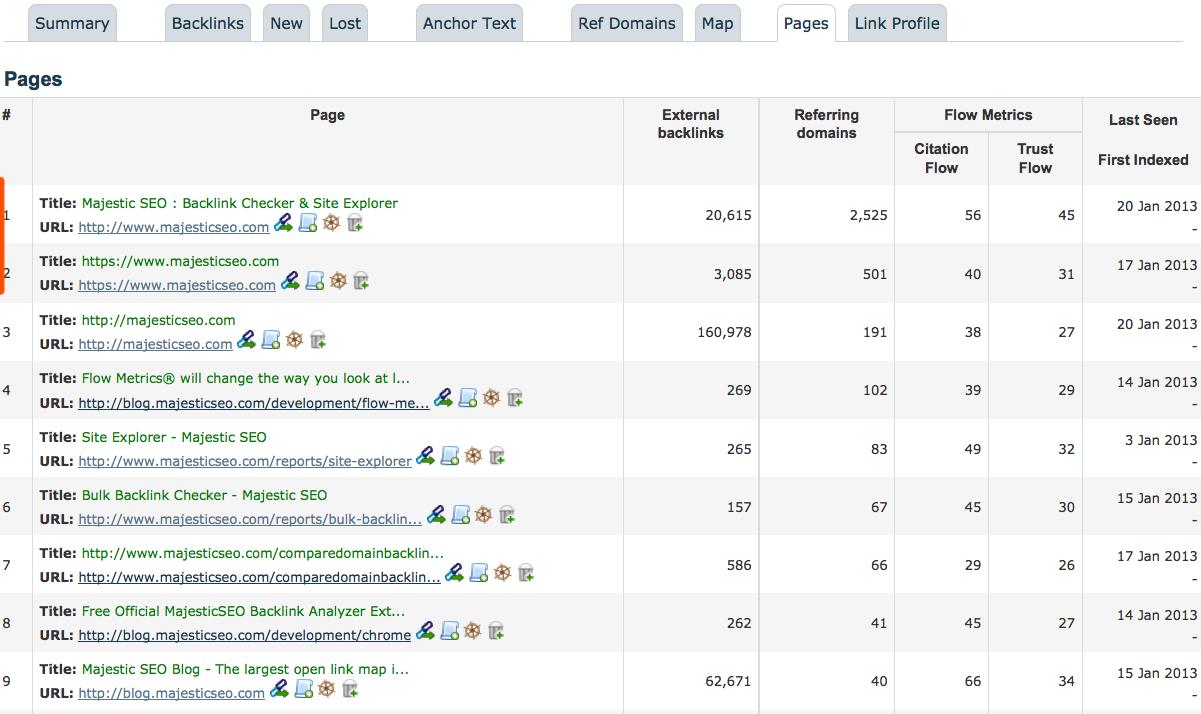Click the report scroll icon in the Flow Metrics row
Image resolution: width=1201 pixels, height=714 pixels.
coord(468,397)
